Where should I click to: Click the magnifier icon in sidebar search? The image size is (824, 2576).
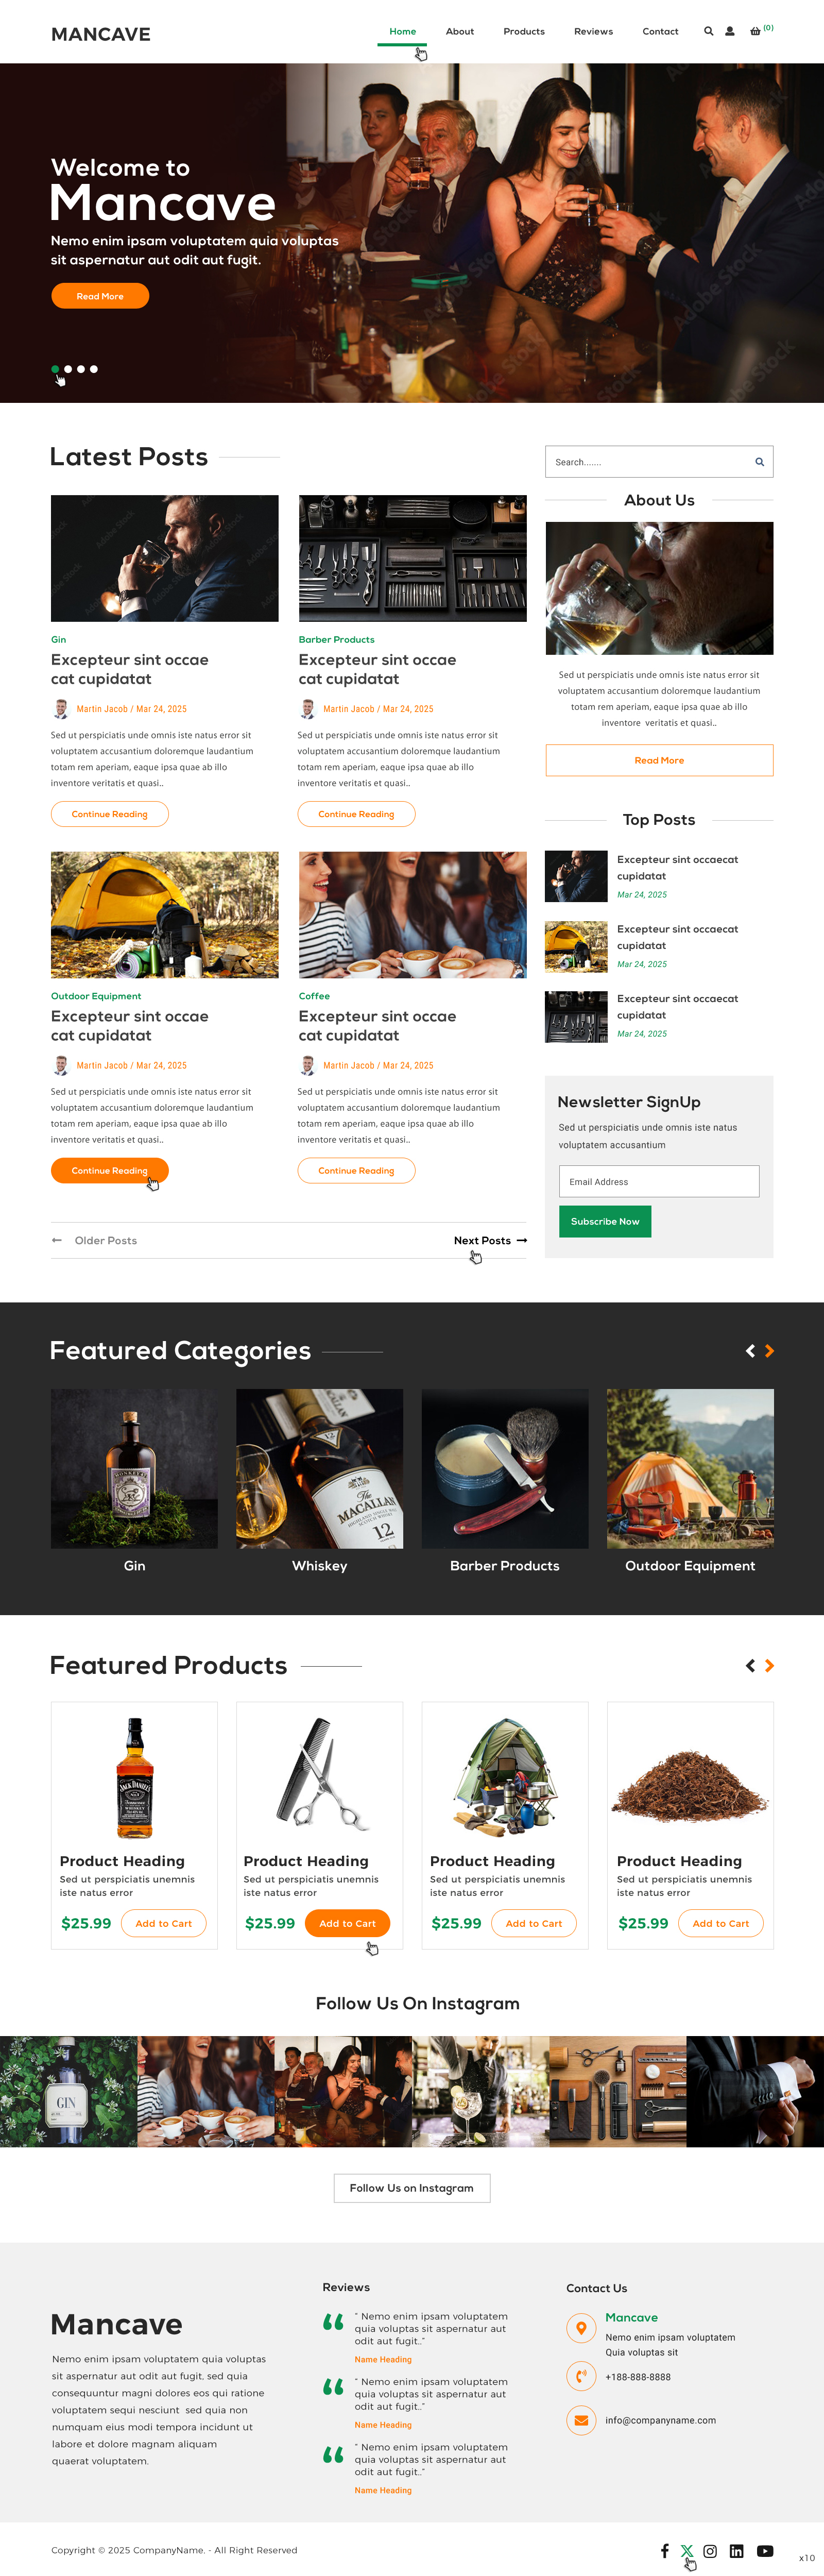click(759, 462)
